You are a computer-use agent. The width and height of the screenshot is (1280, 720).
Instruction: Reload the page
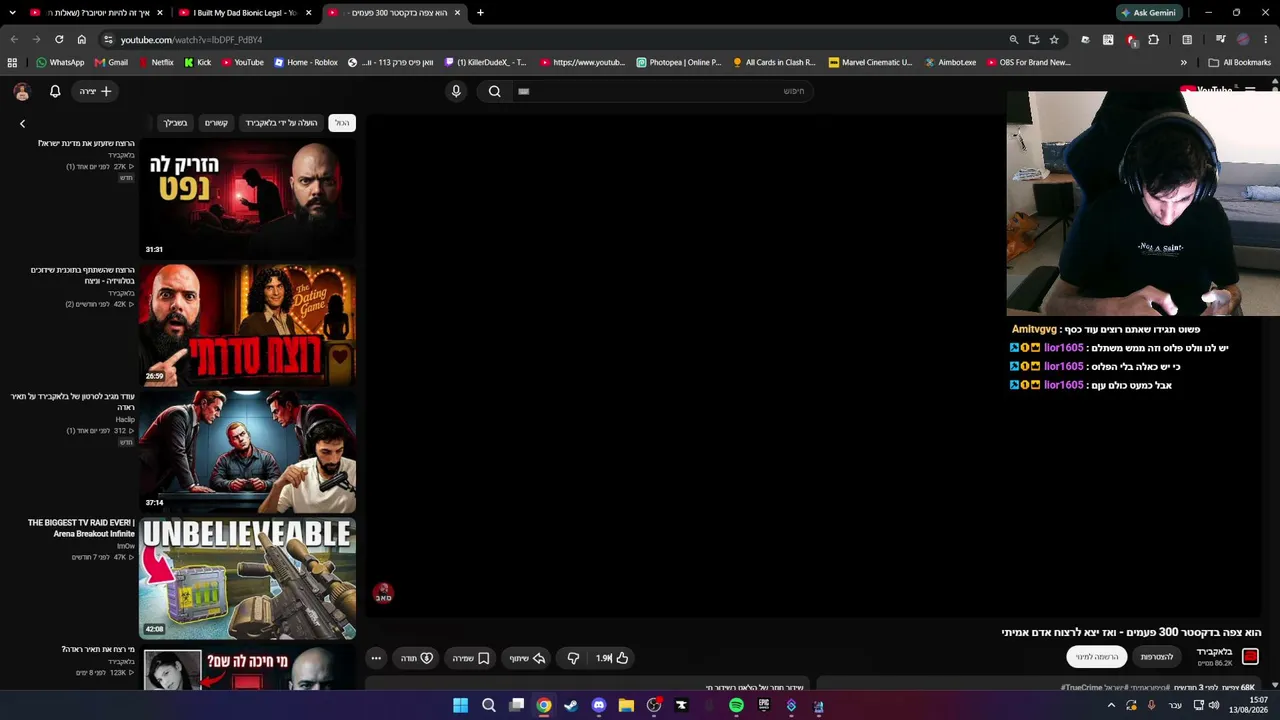click(59, 39)
